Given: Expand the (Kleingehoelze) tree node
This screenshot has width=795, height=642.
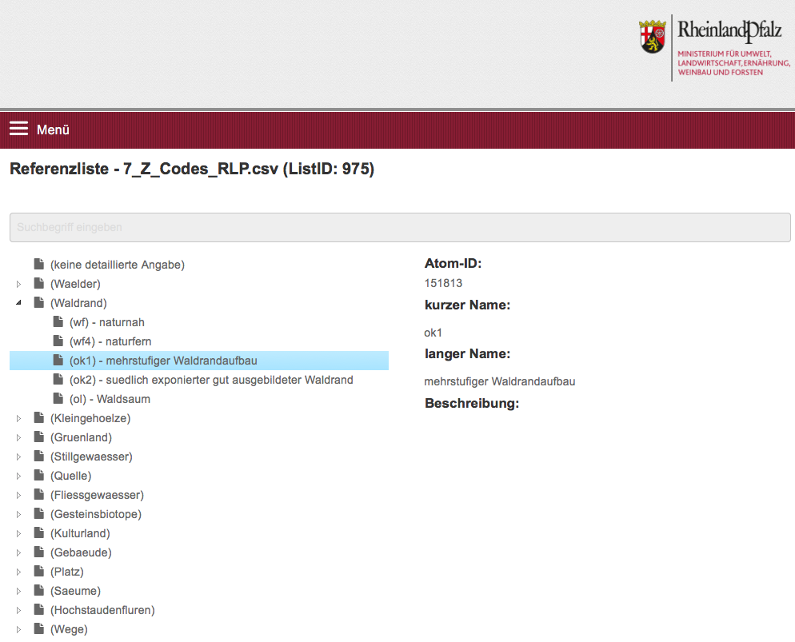Looking at the screenshot, I should [x=19, y=418].
